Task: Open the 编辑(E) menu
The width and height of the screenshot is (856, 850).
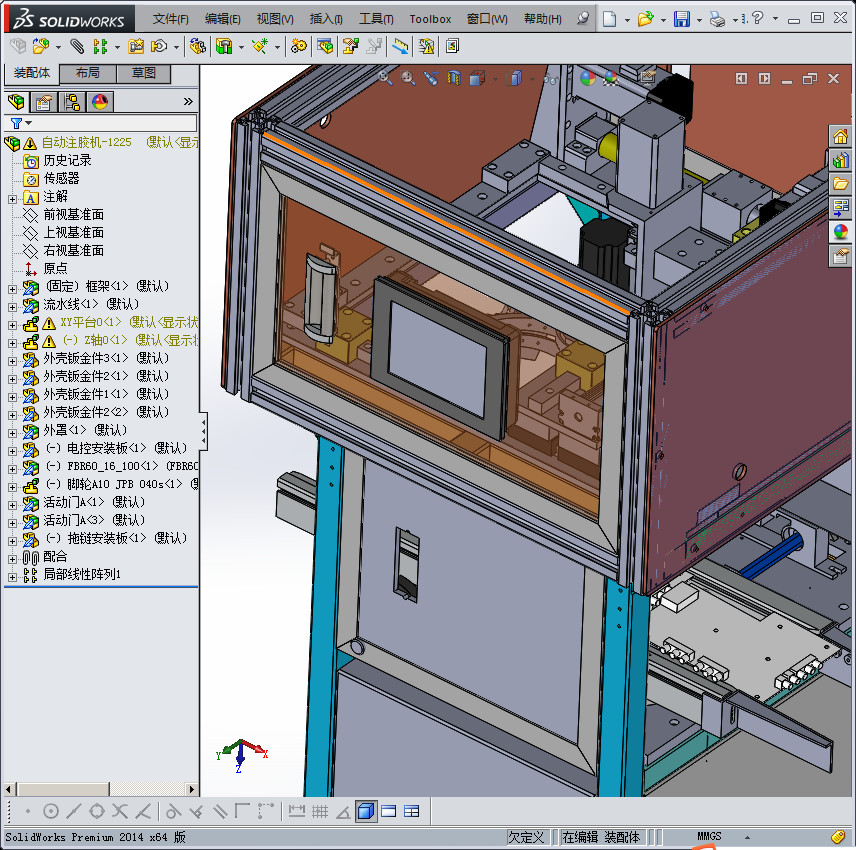Action: pyautogui.click(x=222, y=19)
